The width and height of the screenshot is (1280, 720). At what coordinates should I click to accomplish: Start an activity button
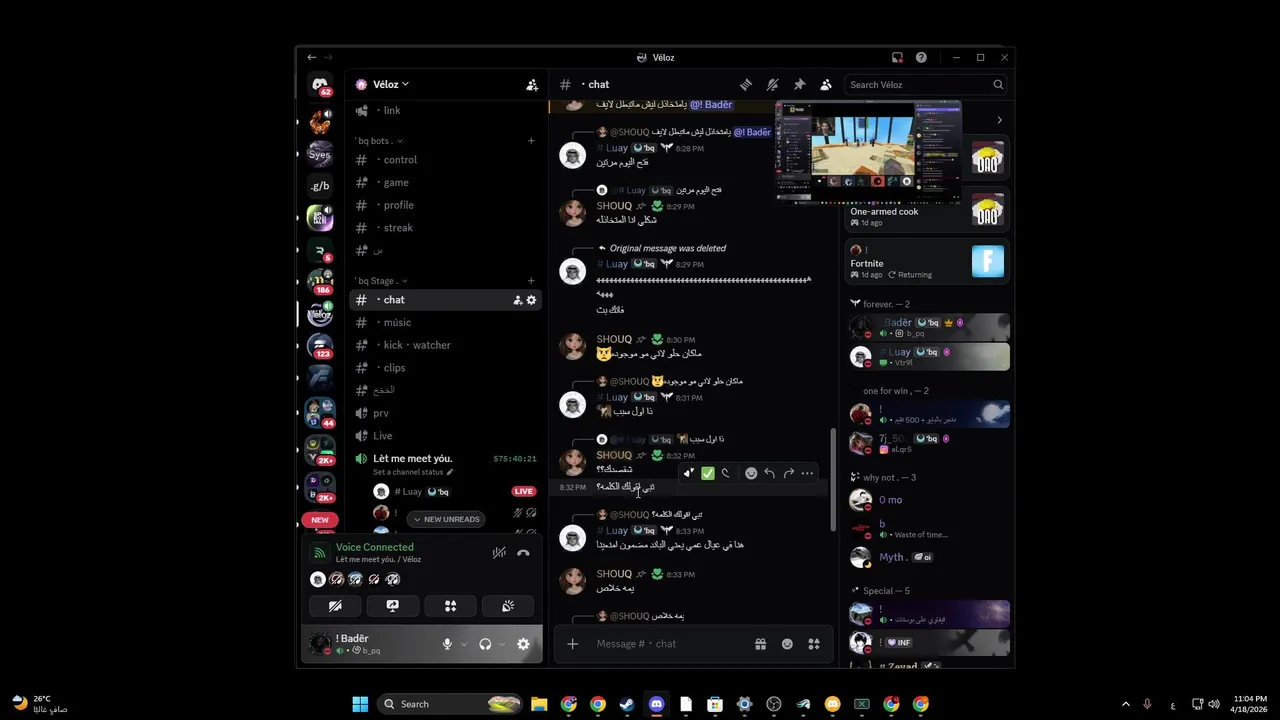450,606
